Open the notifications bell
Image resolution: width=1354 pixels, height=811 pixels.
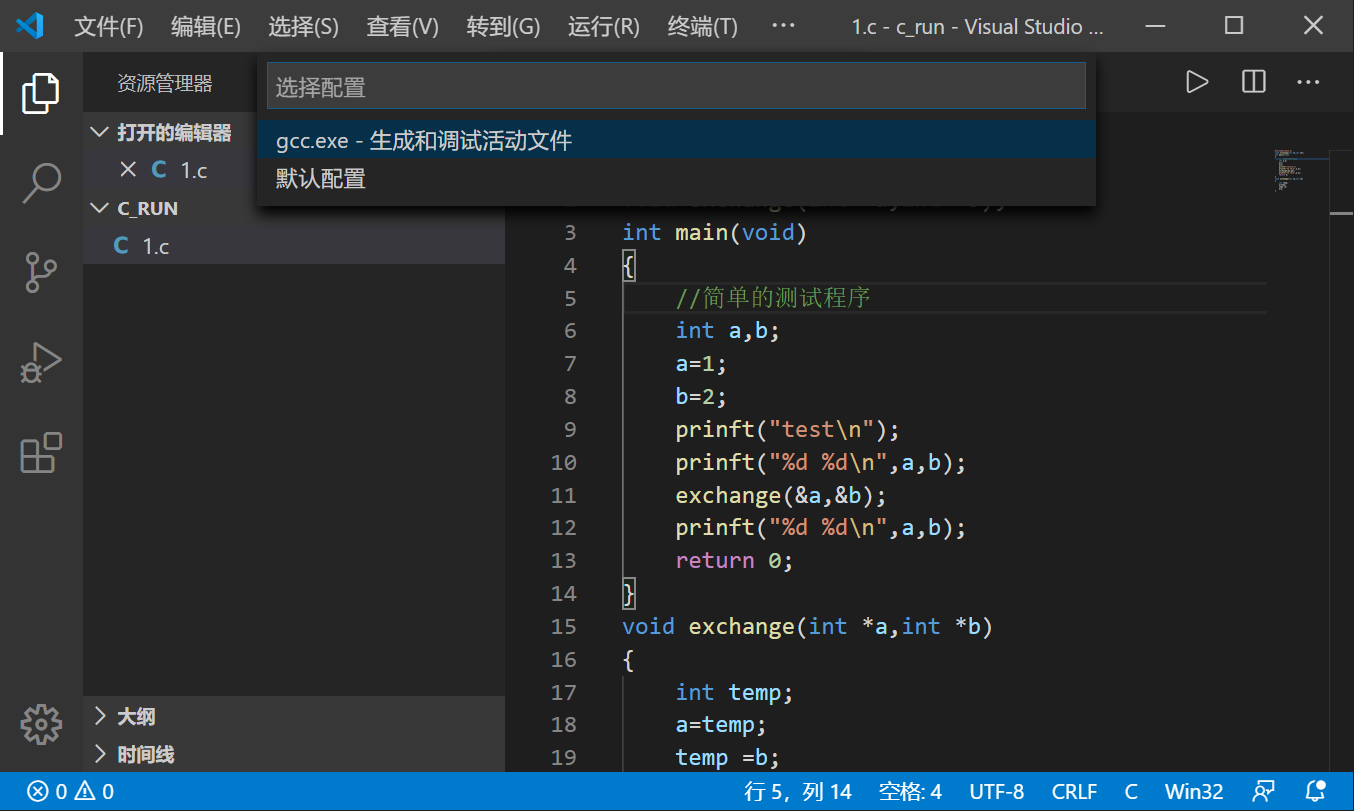(1315, 790)
